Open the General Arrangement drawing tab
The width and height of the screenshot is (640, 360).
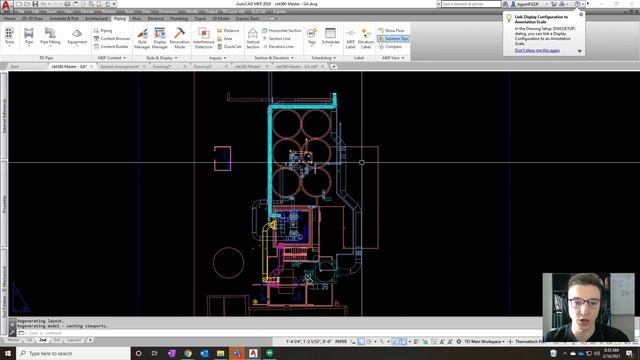(120, 66)
